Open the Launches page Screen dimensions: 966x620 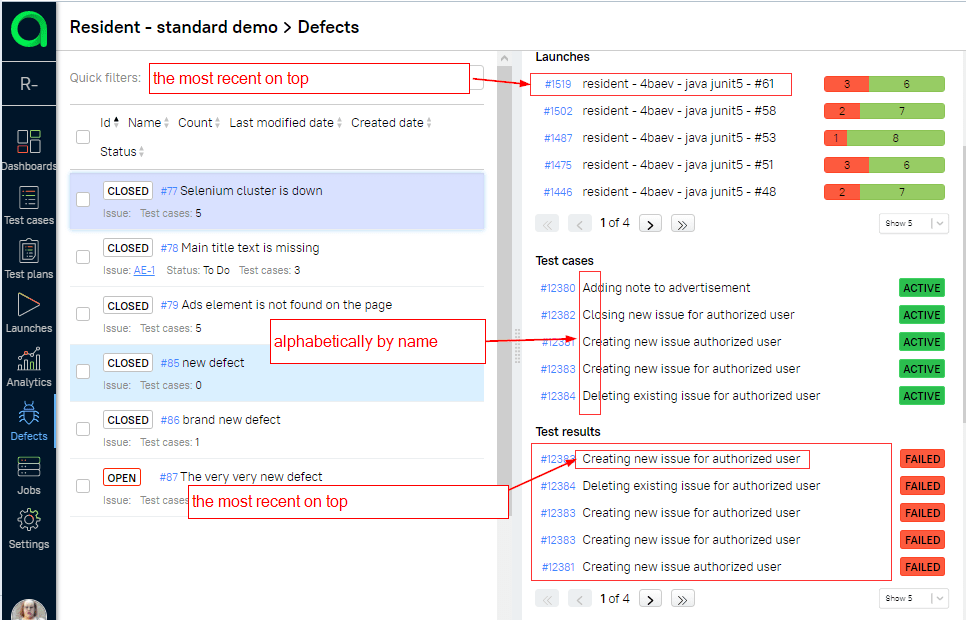(29, 312)
